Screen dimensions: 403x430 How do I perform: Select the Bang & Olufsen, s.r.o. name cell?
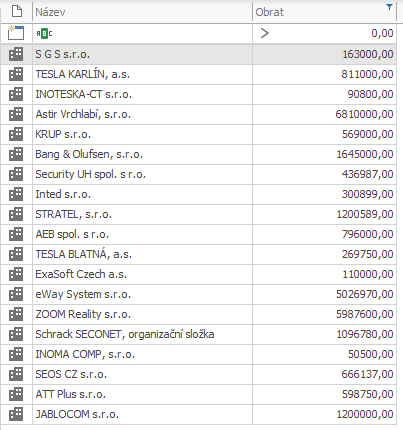coord(142,154)
